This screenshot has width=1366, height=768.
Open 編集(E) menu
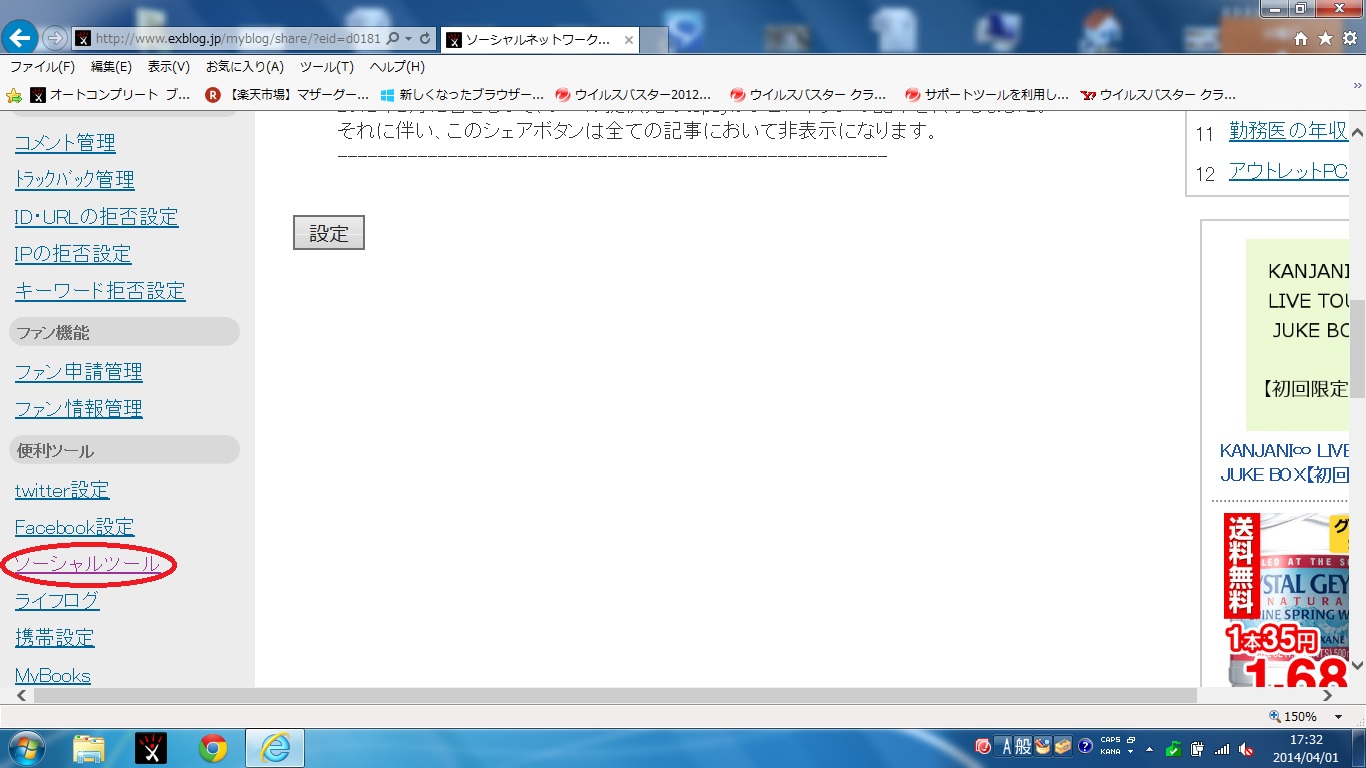pyautogui.click(x=111, y=67)
